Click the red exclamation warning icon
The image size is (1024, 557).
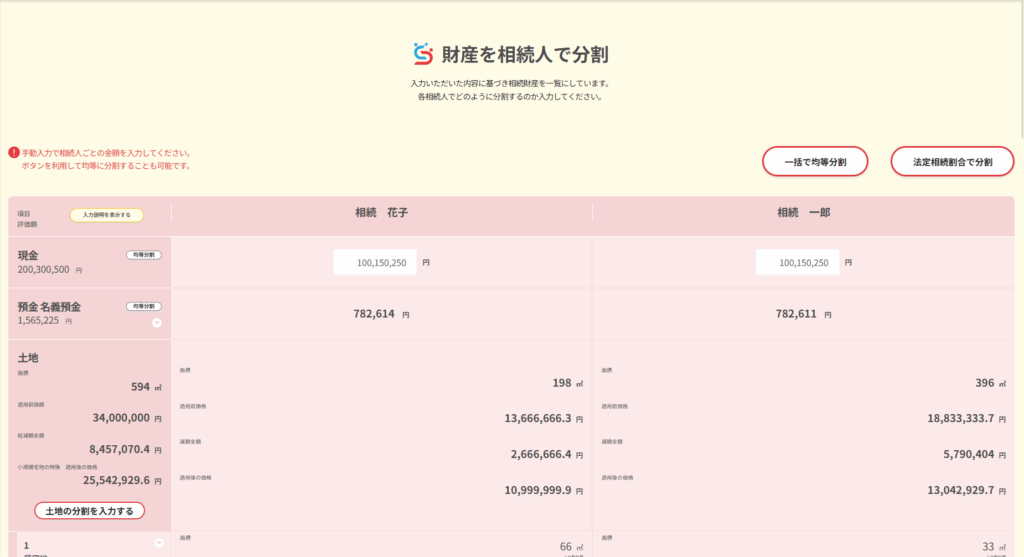tap(14, 153)
